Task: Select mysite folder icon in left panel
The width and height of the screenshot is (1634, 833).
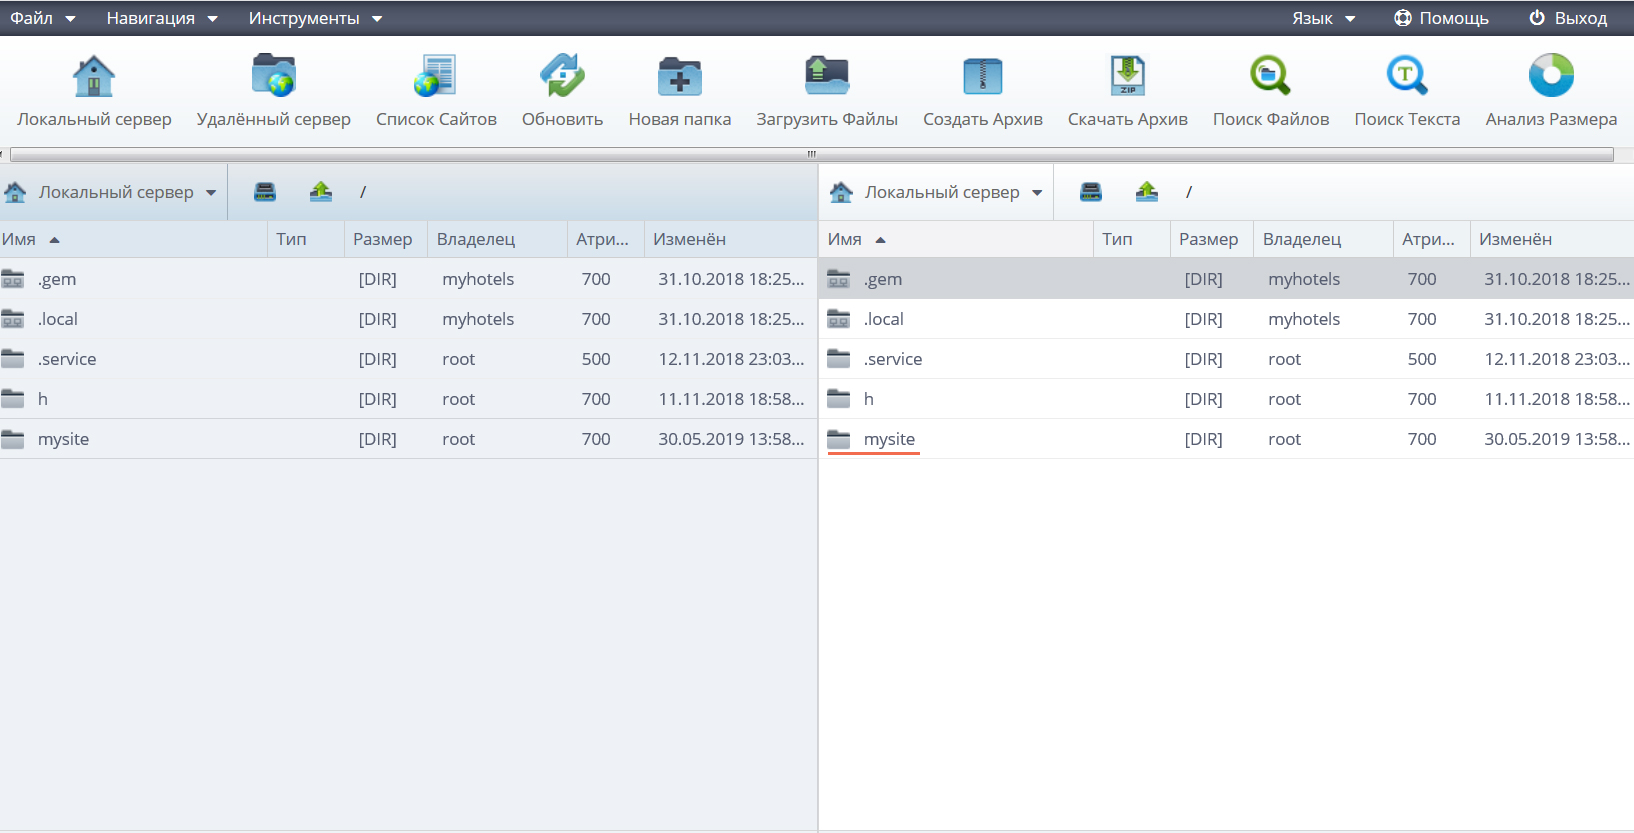Action: click(x=13, y=439)
